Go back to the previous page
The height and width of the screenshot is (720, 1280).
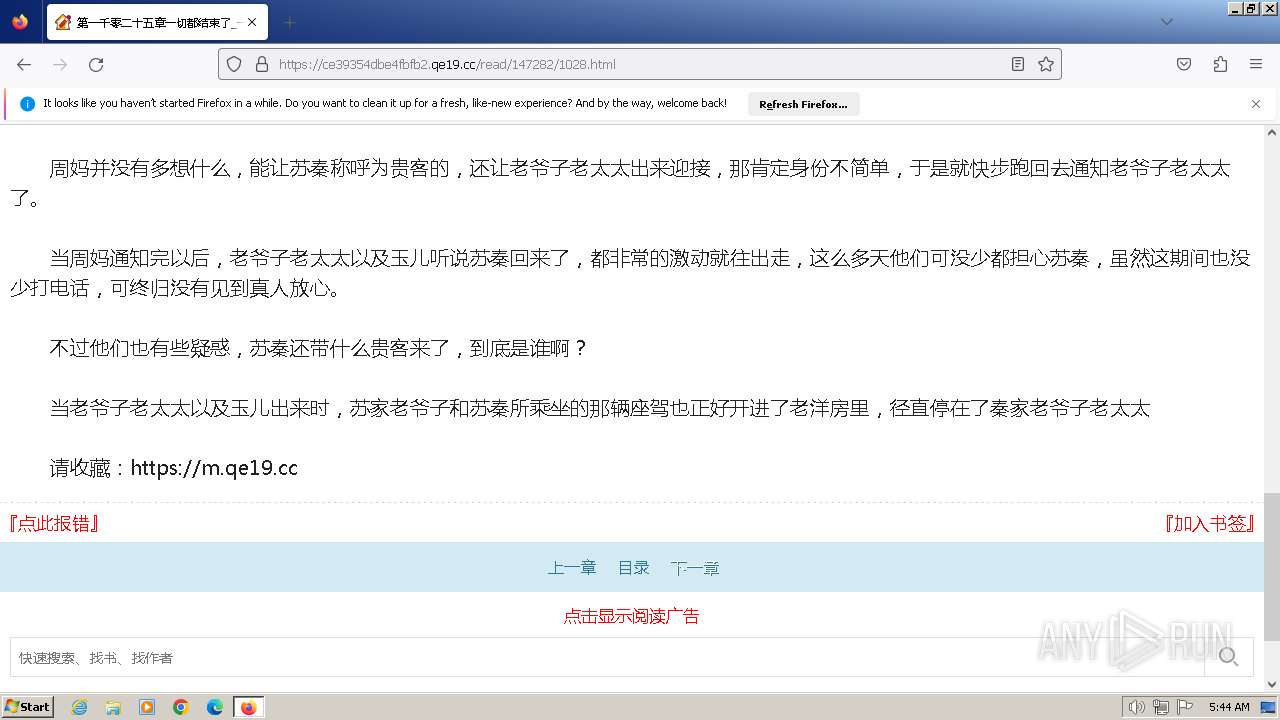point(24,64)
